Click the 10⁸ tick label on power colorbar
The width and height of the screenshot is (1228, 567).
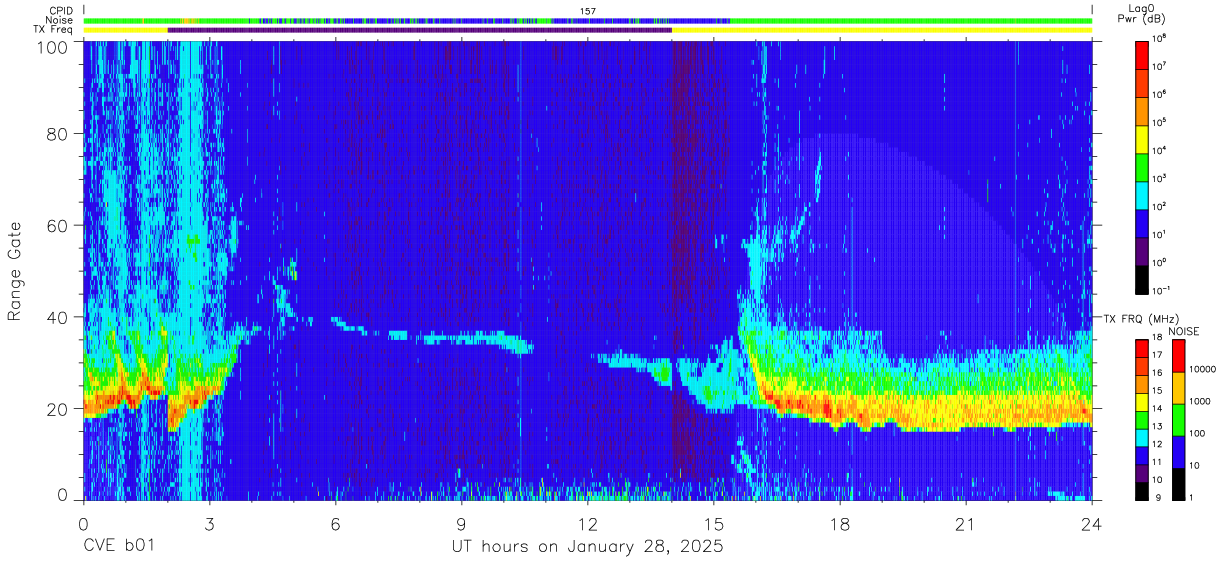point(1160,38)
